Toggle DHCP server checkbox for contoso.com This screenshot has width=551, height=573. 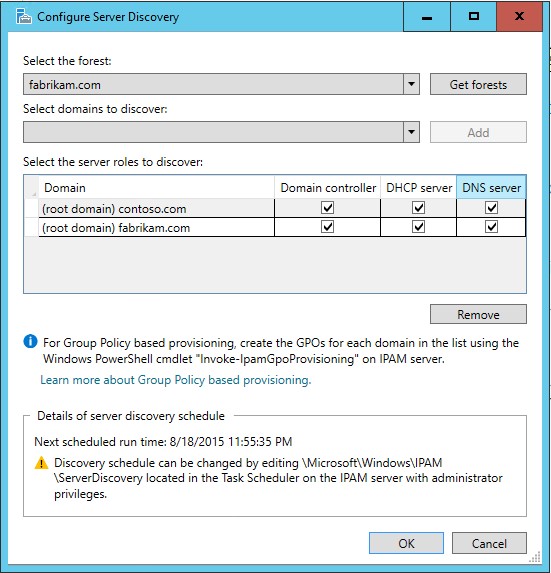tap(418, 208)
